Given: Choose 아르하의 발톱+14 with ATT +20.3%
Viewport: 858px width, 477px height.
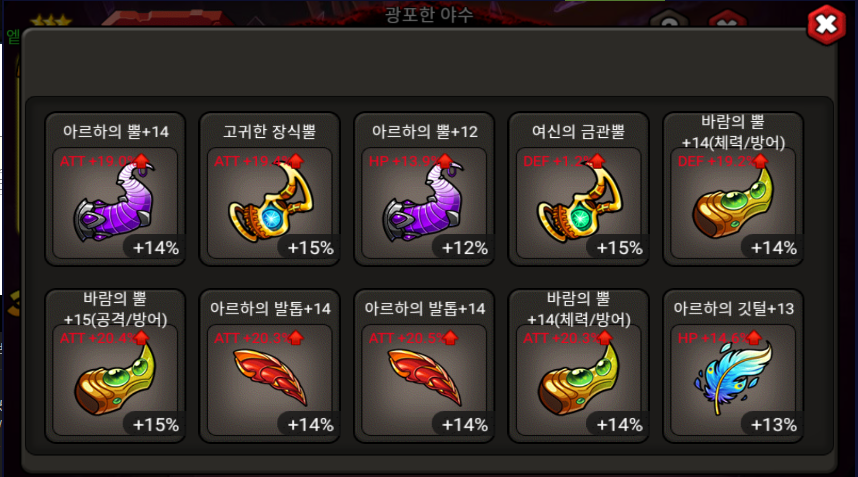Looking at the screenshot, I should (269, 366).
